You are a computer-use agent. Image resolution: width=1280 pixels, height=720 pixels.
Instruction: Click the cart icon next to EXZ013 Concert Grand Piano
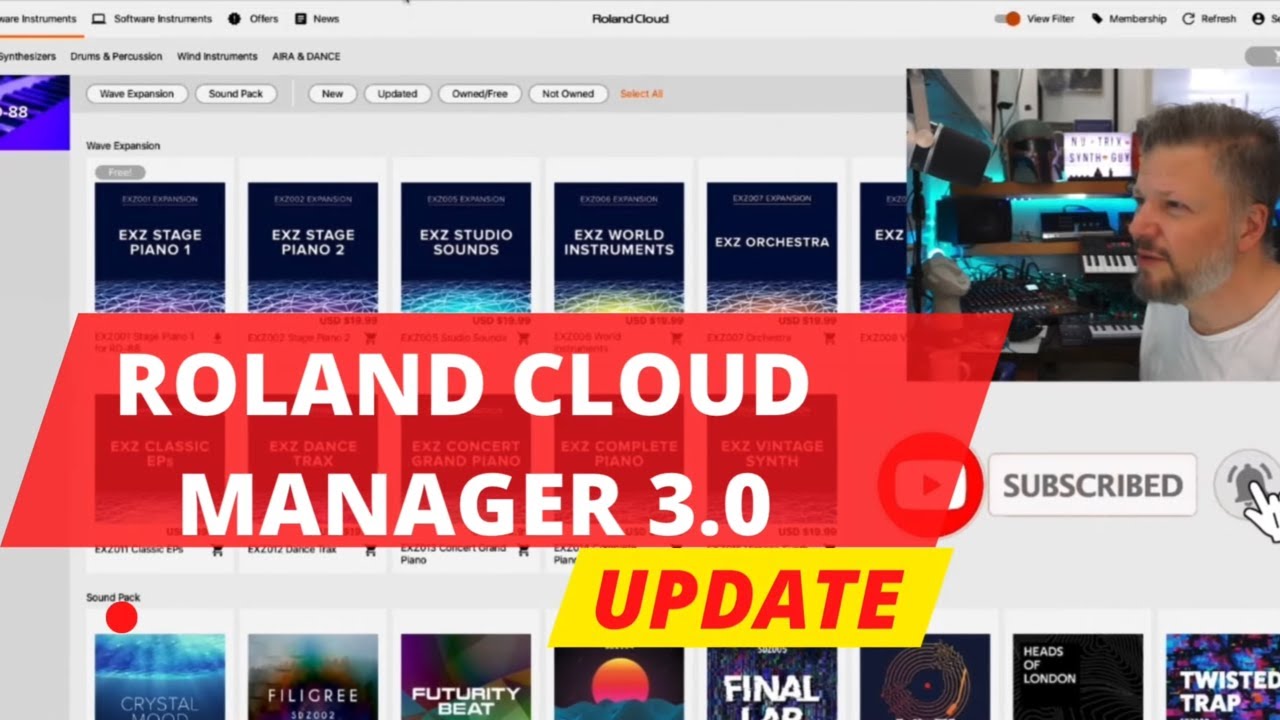pyautogui.click(x=523, y=550)
